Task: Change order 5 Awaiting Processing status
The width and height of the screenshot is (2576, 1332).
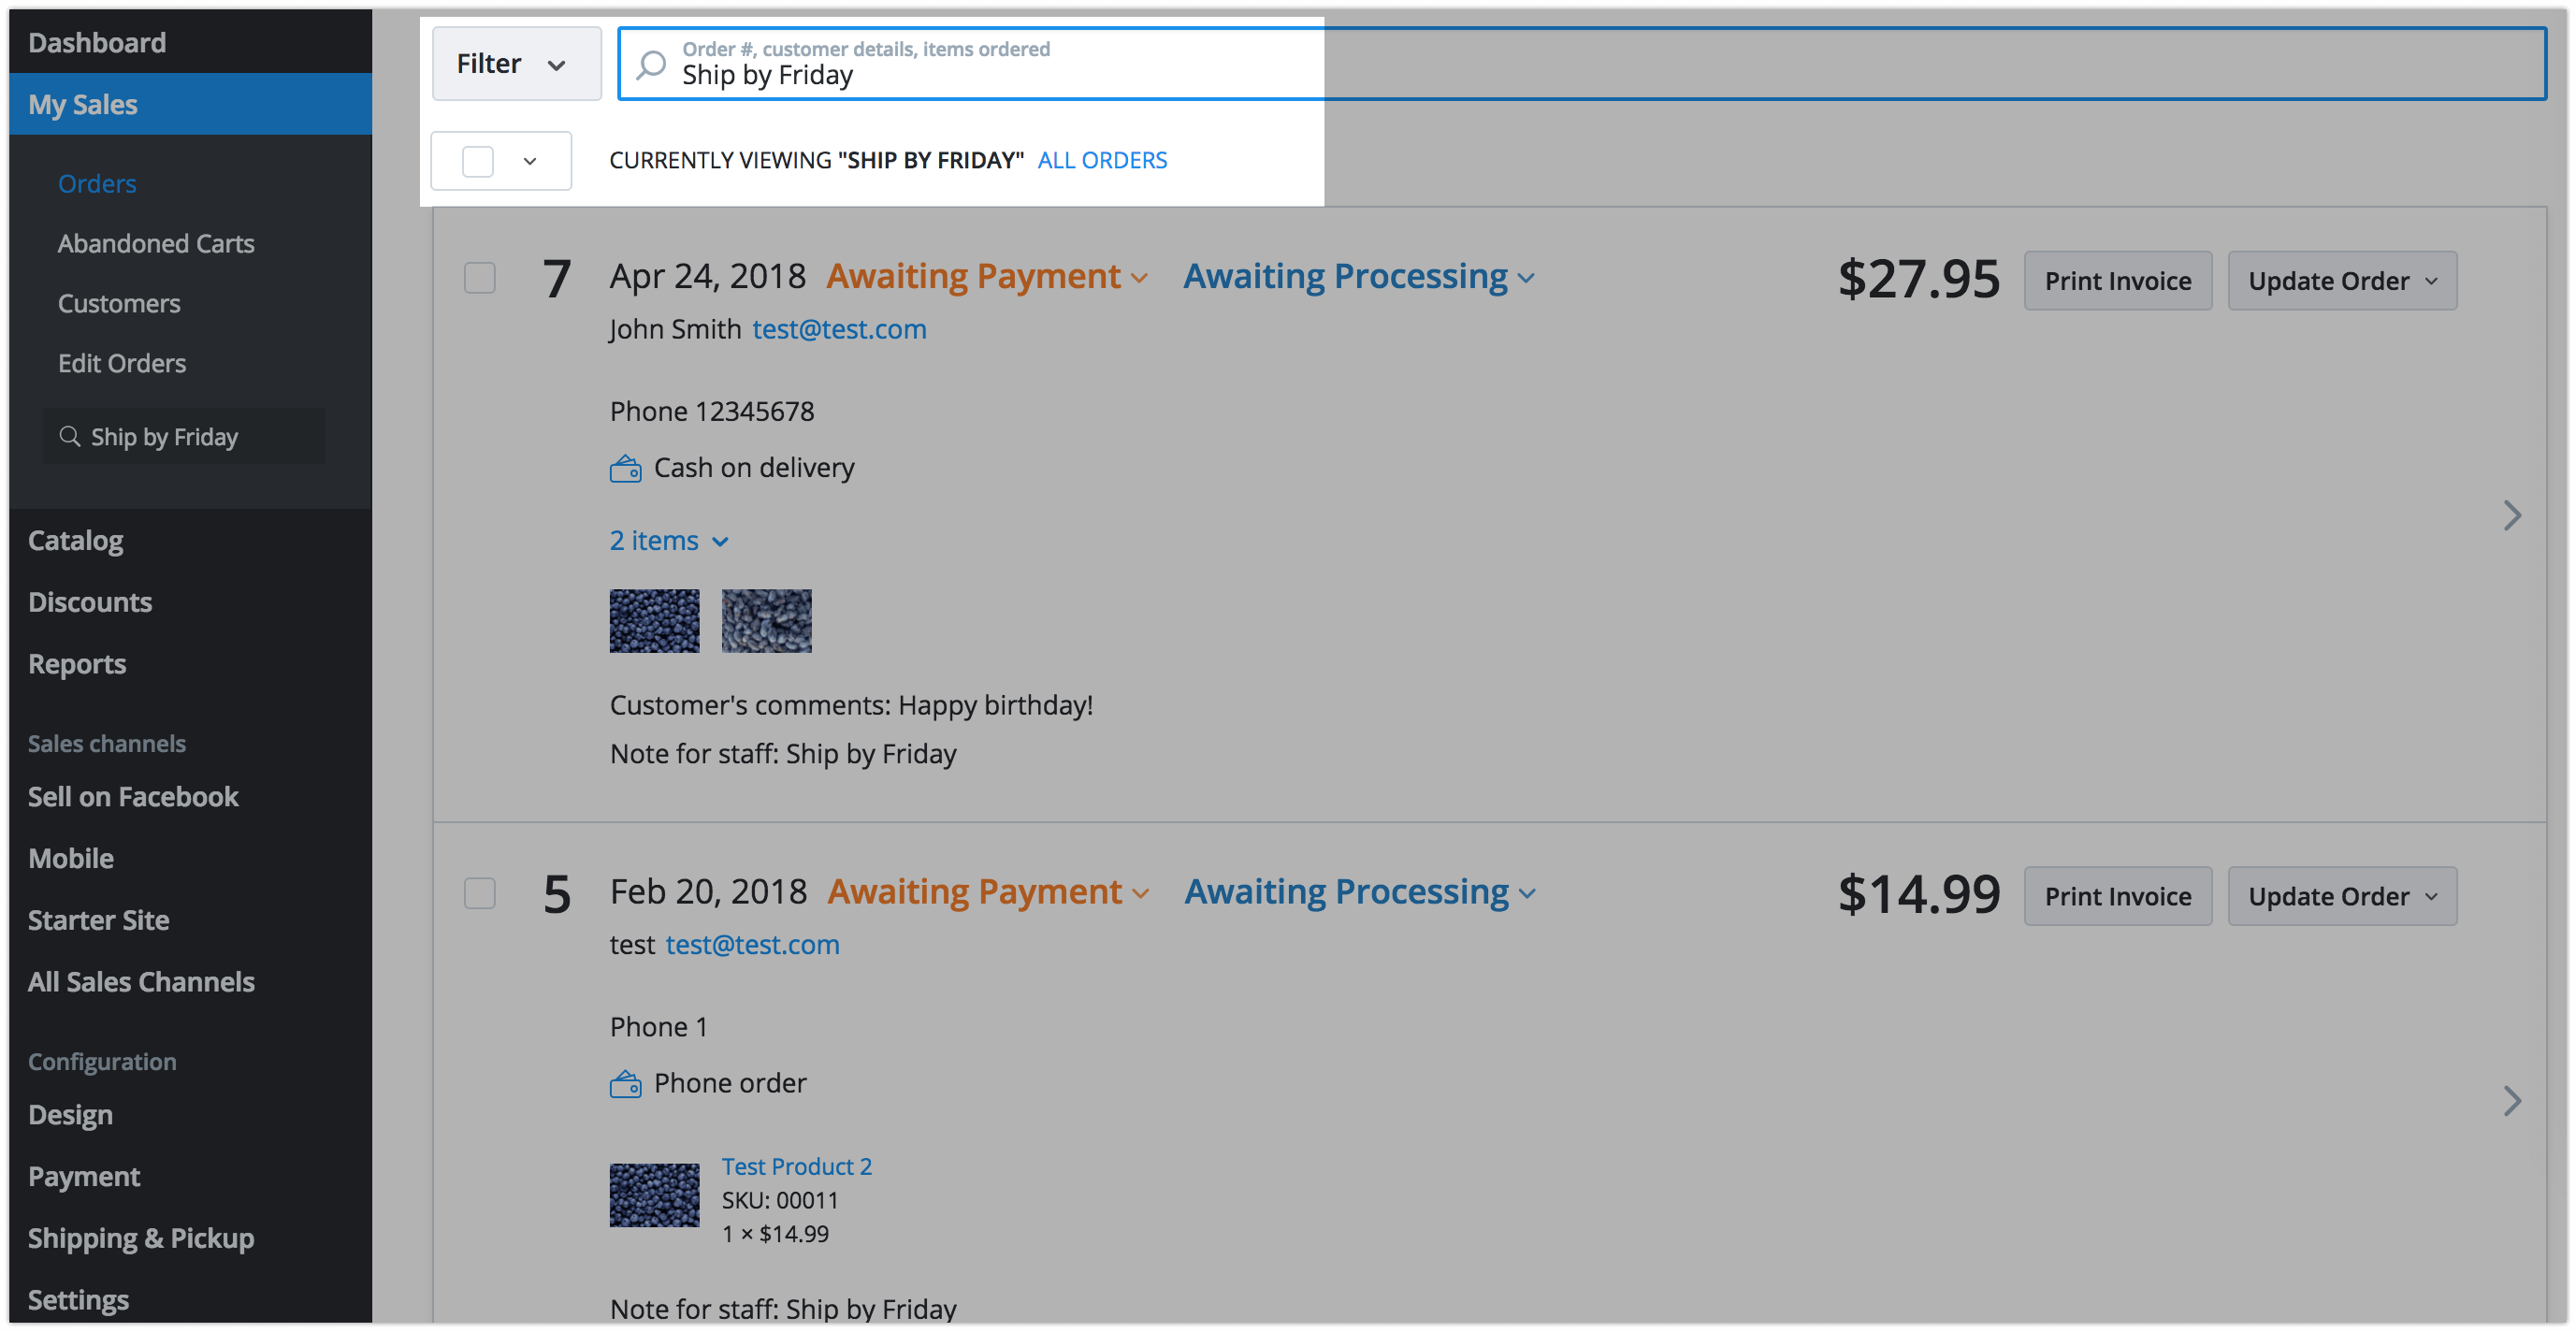Action: [x=1360, y=892]
